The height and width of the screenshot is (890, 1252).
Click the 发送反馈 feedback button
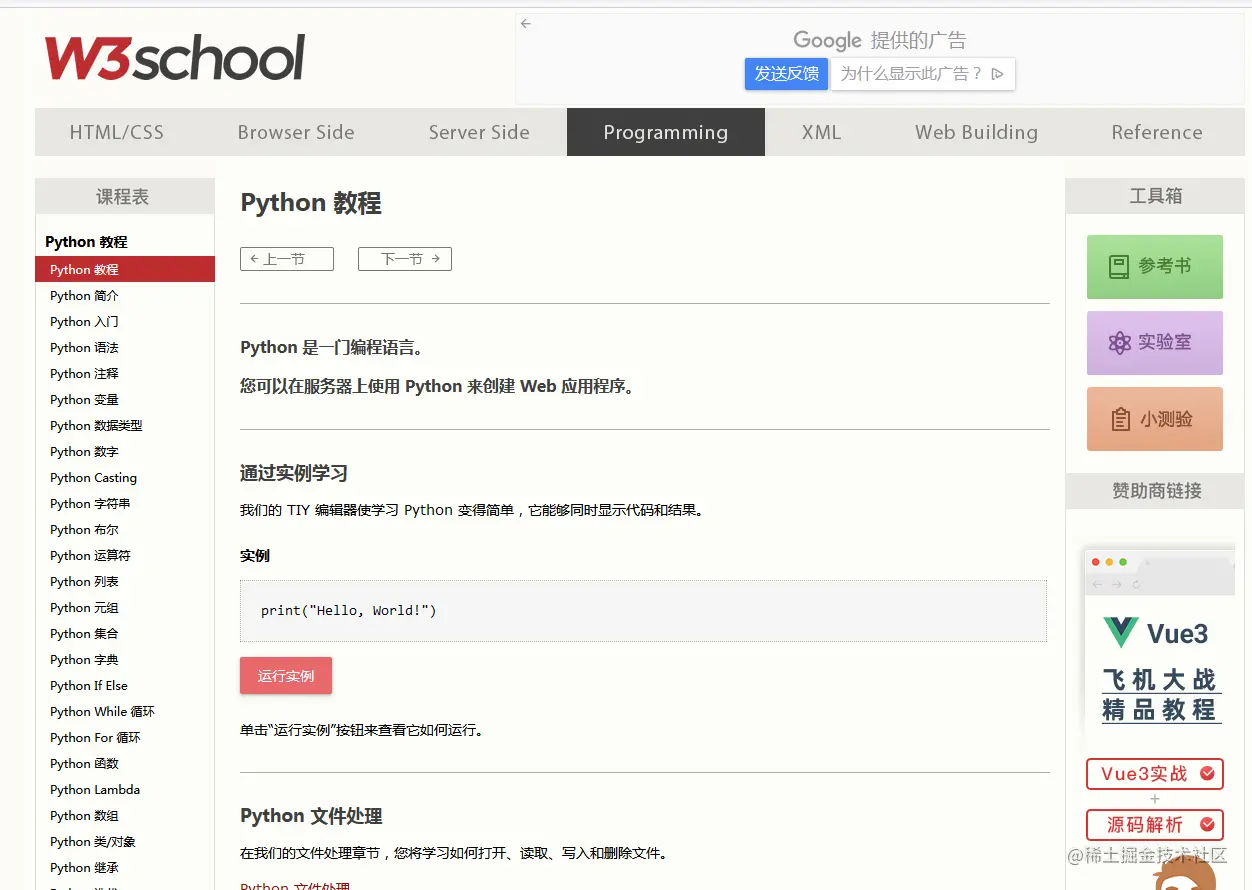(786, 74)
